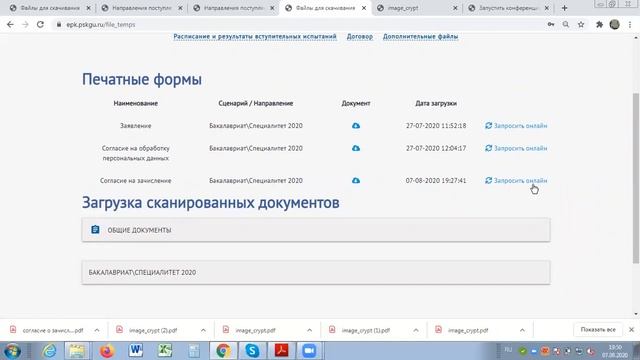
Task: Click the RU language indicator in tray
Action: click(x=508, y=350)
